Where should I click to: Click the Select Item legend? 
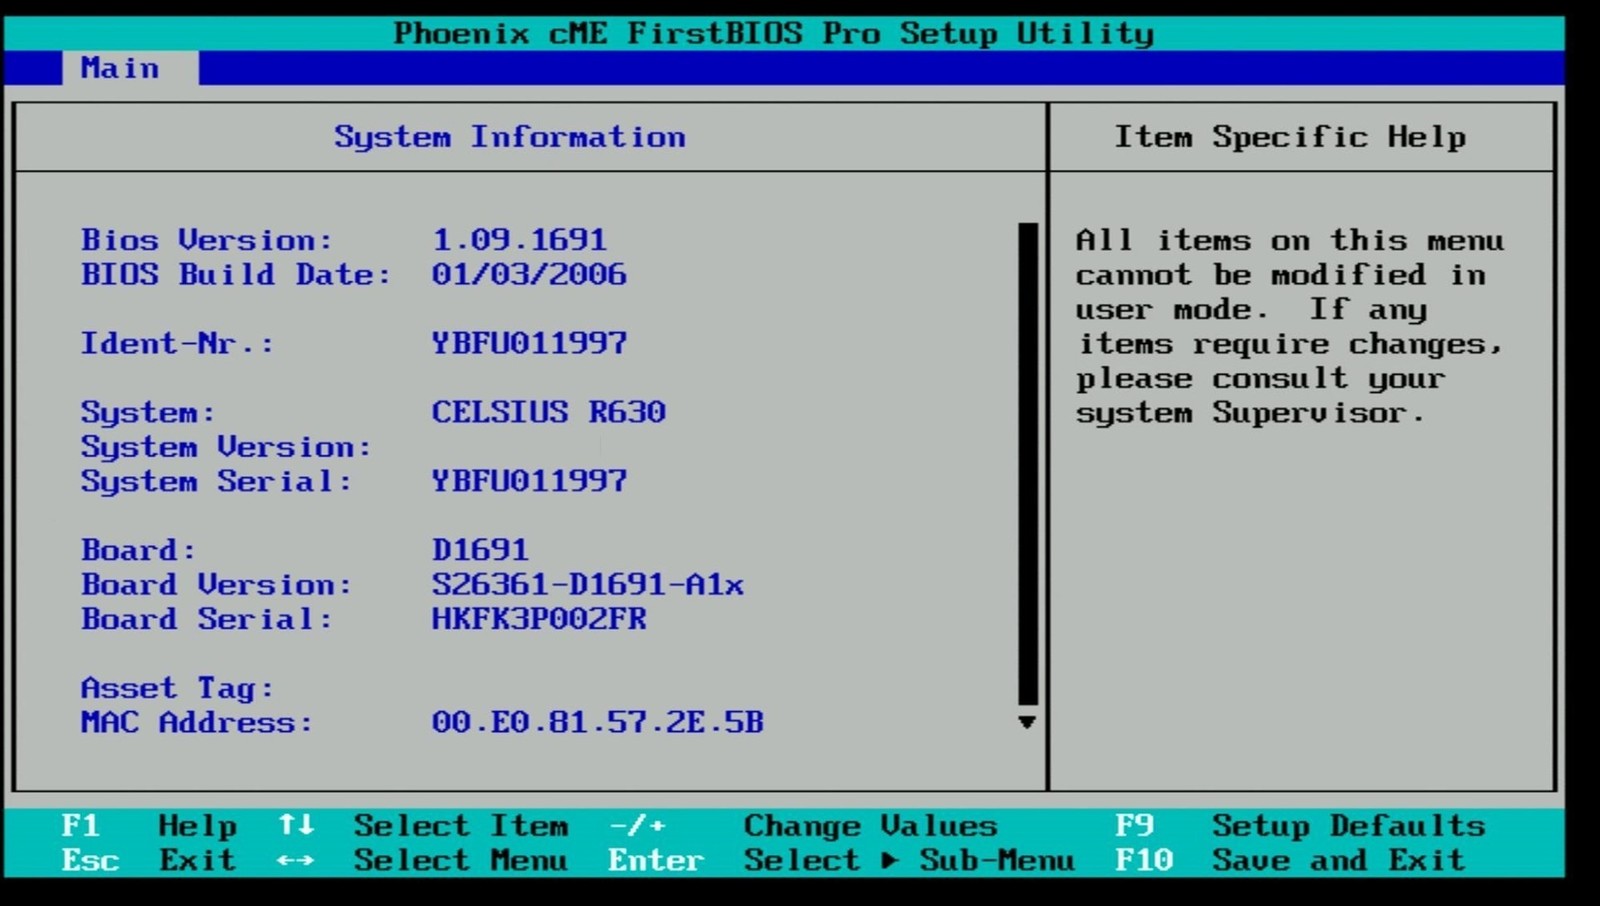(x=461, y=826)
